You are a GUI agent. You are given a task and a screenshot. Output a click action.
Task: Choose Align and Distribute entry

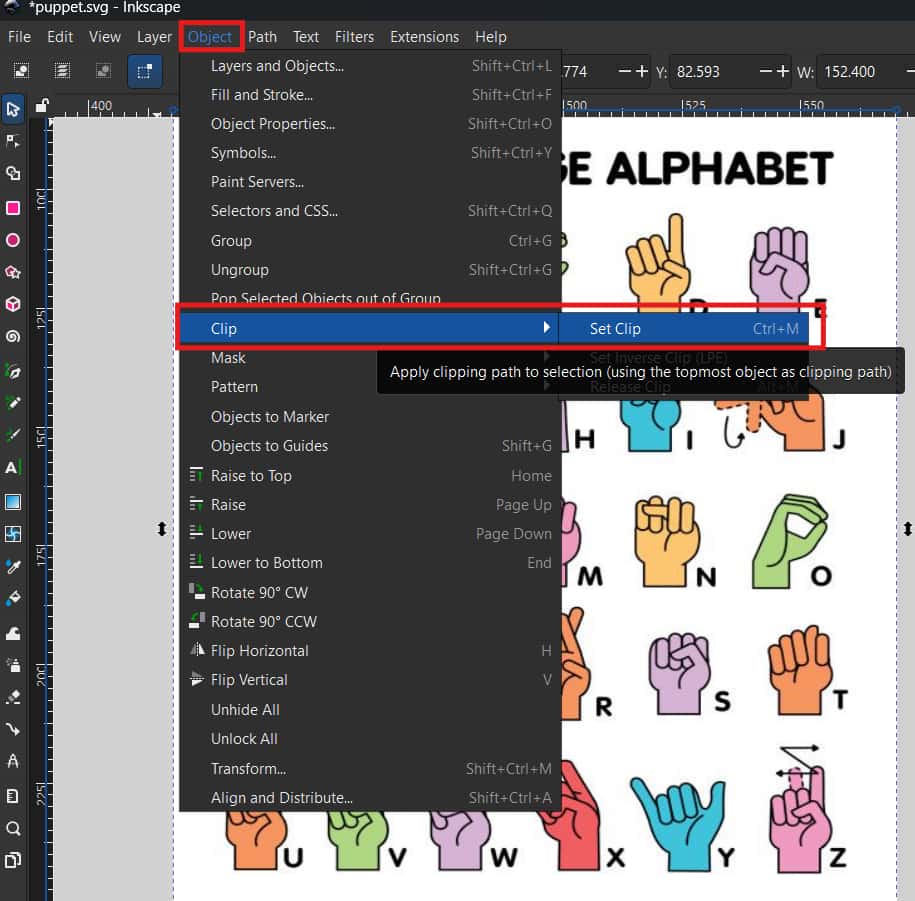point(370,798)
